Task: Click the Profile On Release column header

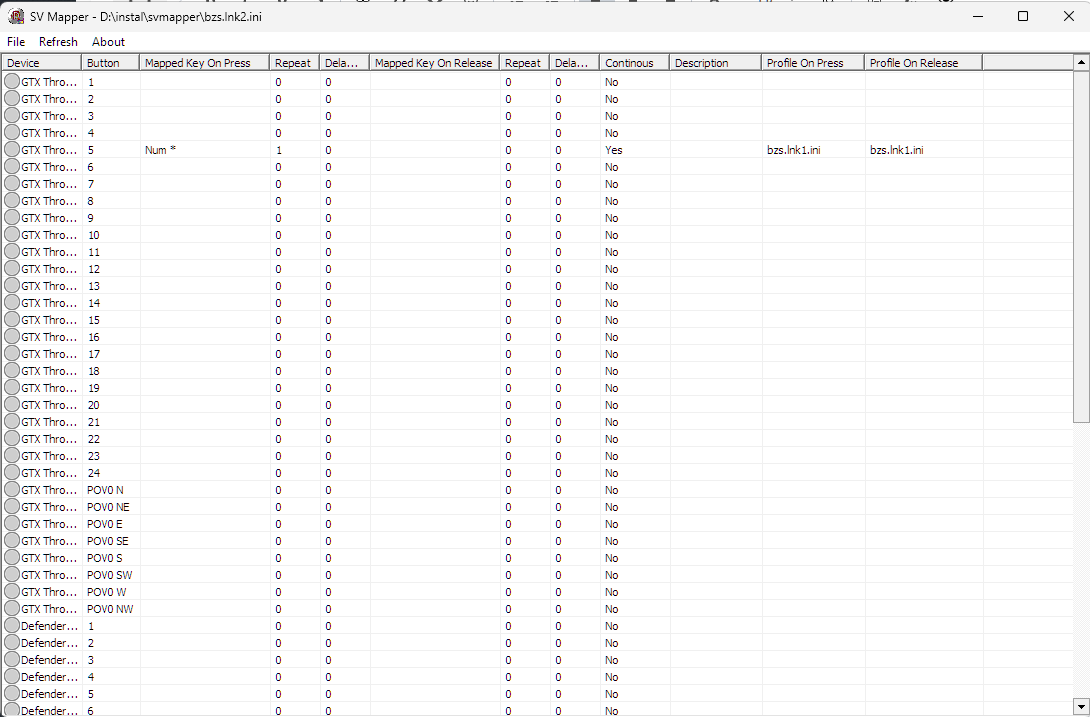Action: (923, 63)
